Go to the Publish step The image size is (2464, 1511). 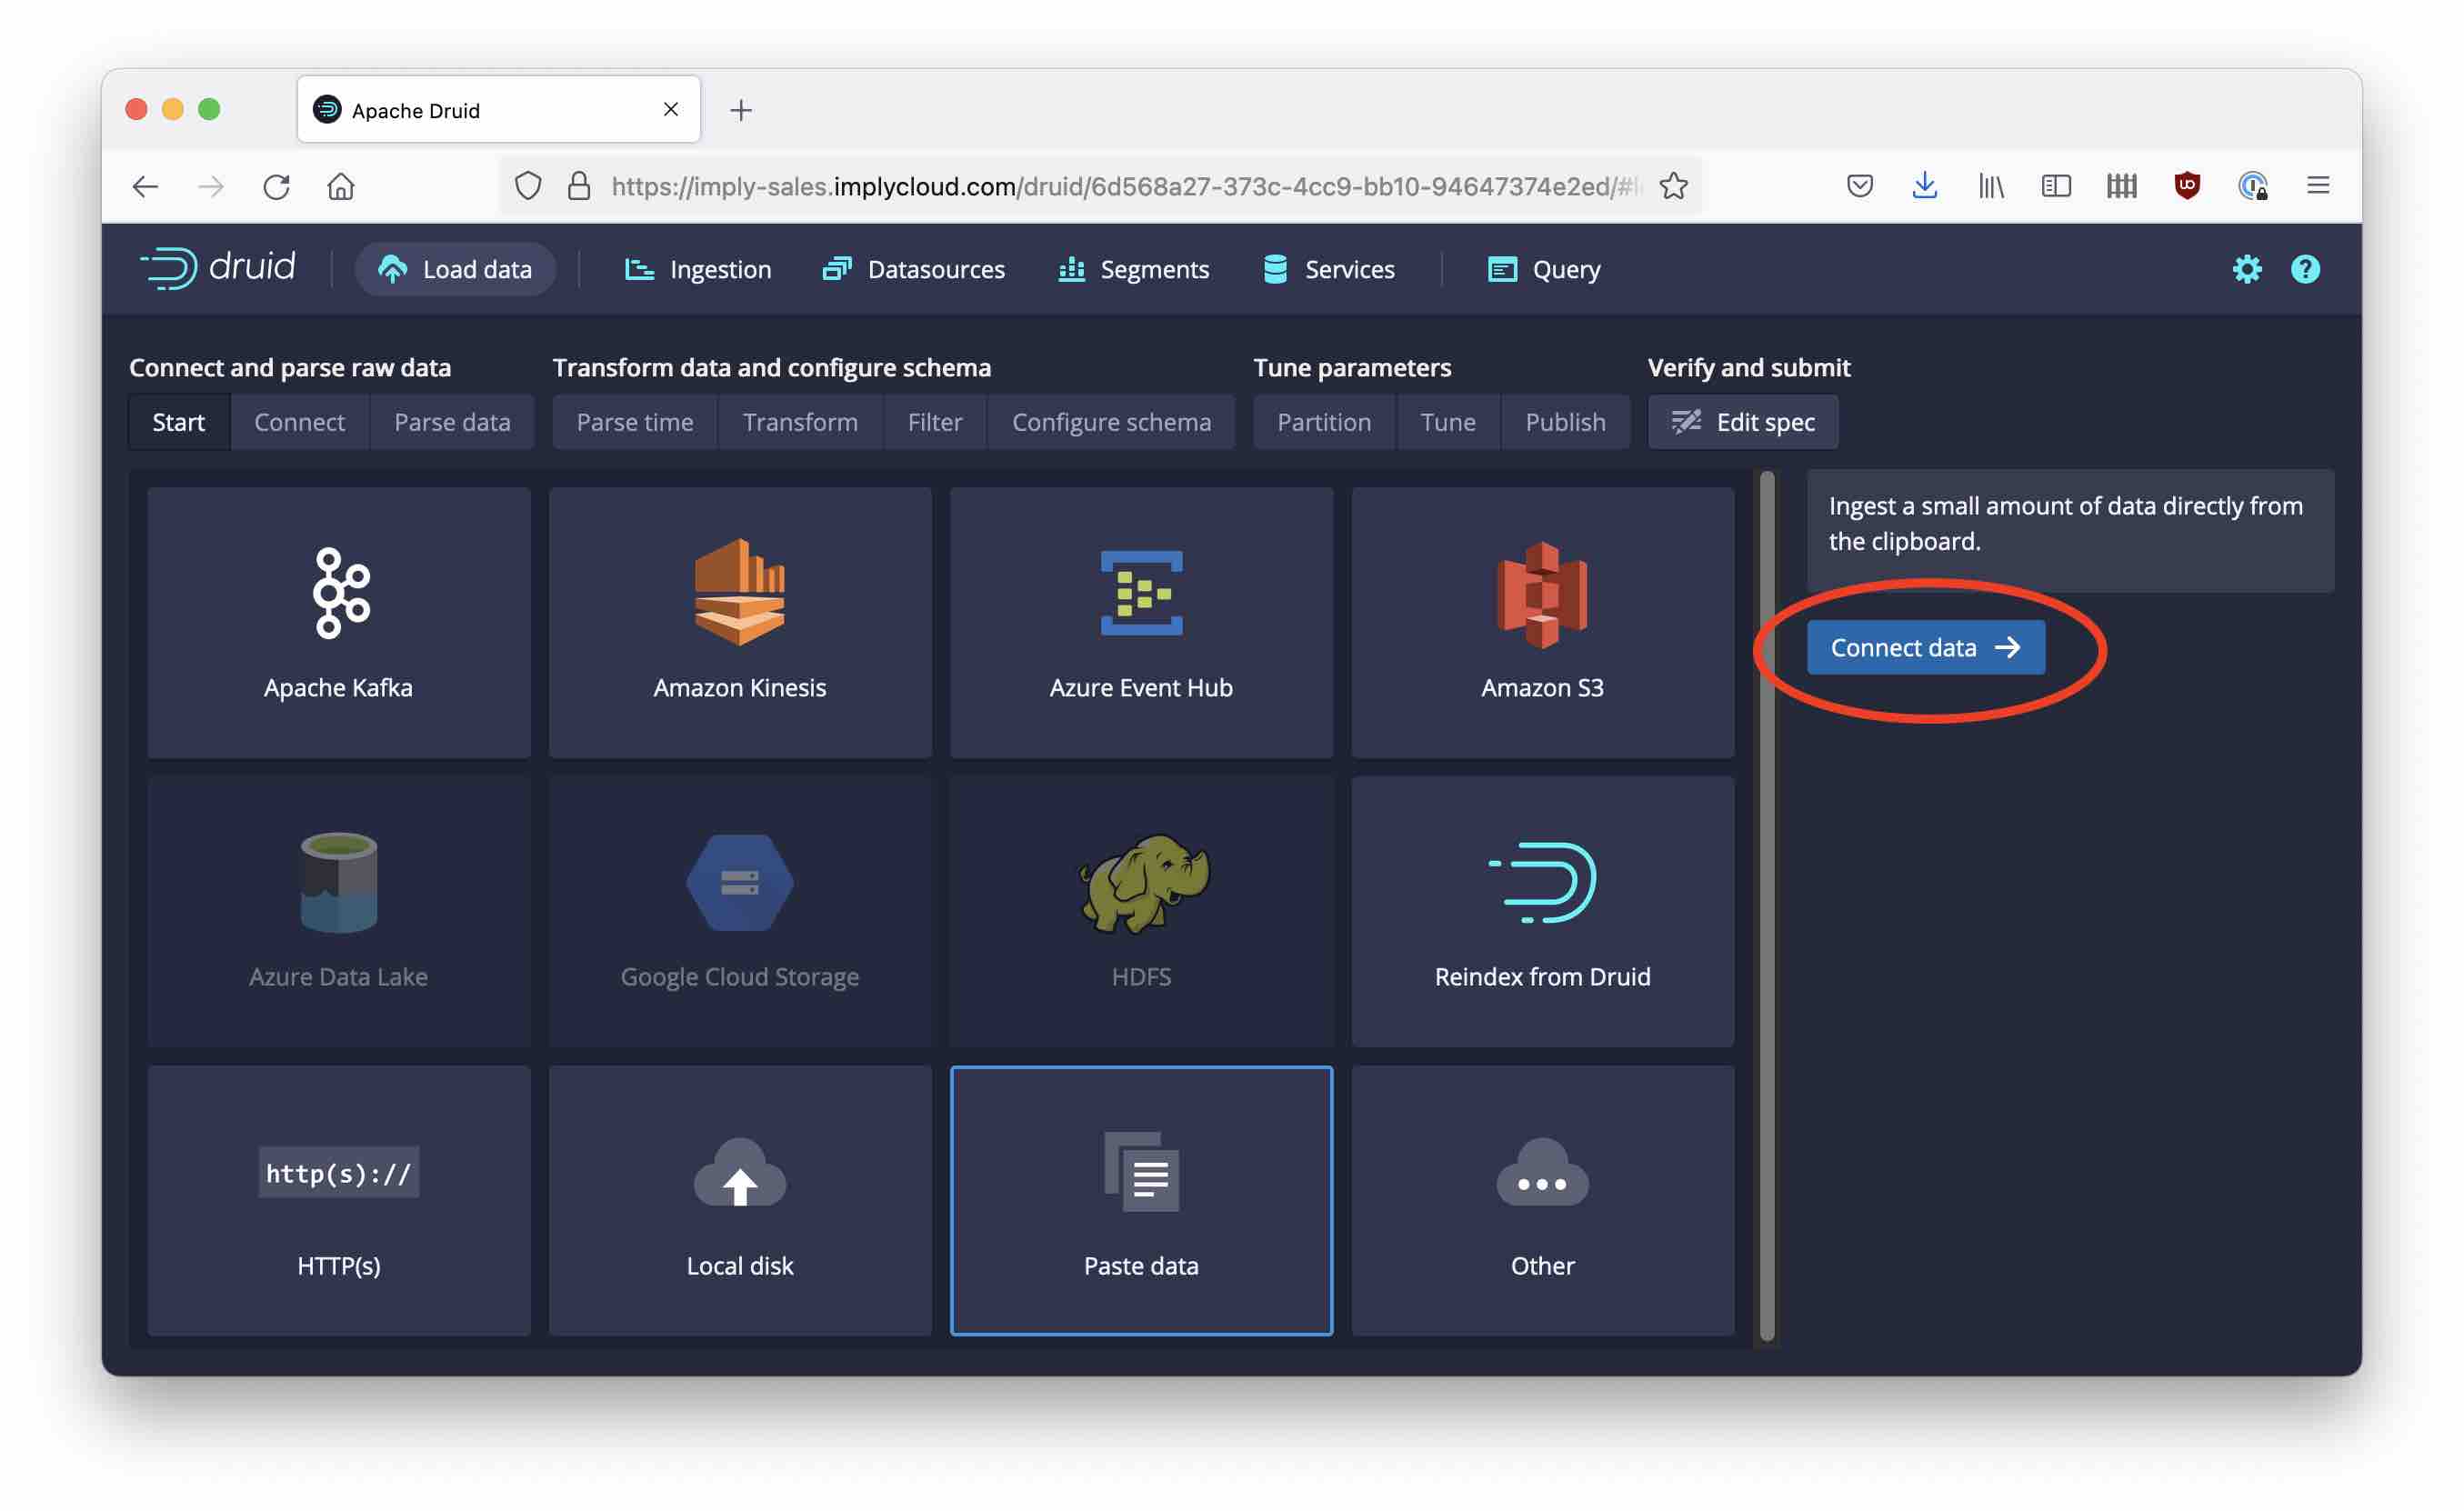coord(1566,421)
